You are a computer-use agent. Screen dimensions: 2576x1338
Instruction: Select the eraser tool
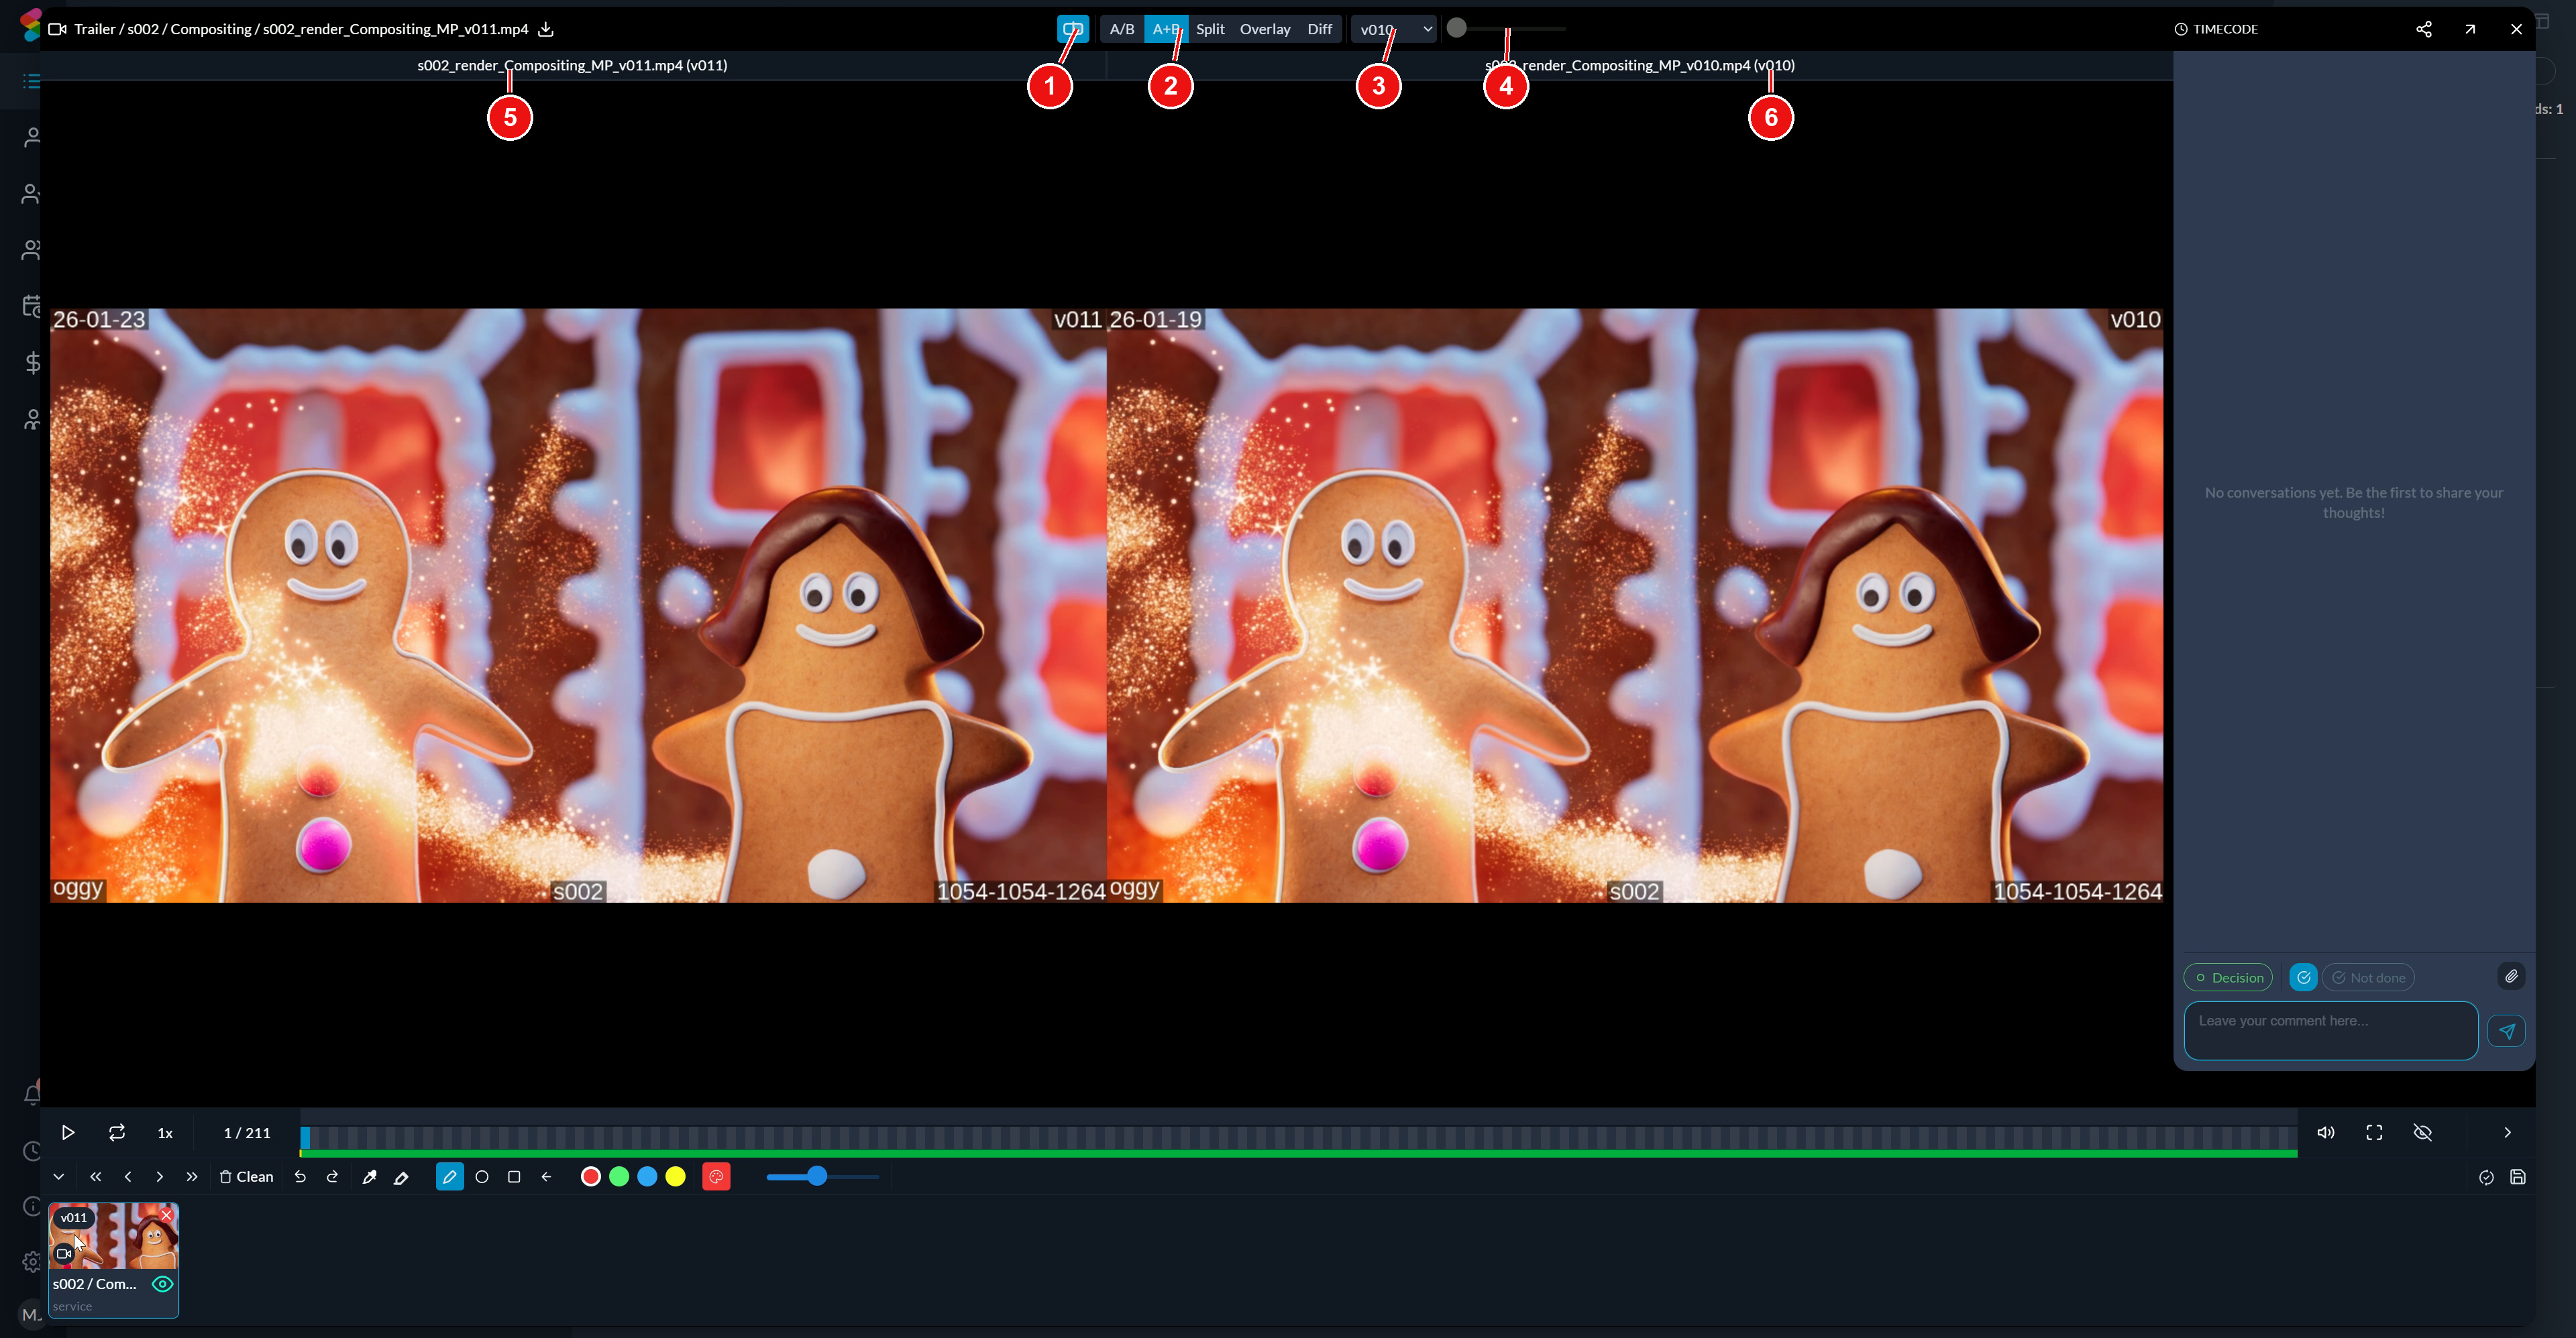pos(401,1177)
